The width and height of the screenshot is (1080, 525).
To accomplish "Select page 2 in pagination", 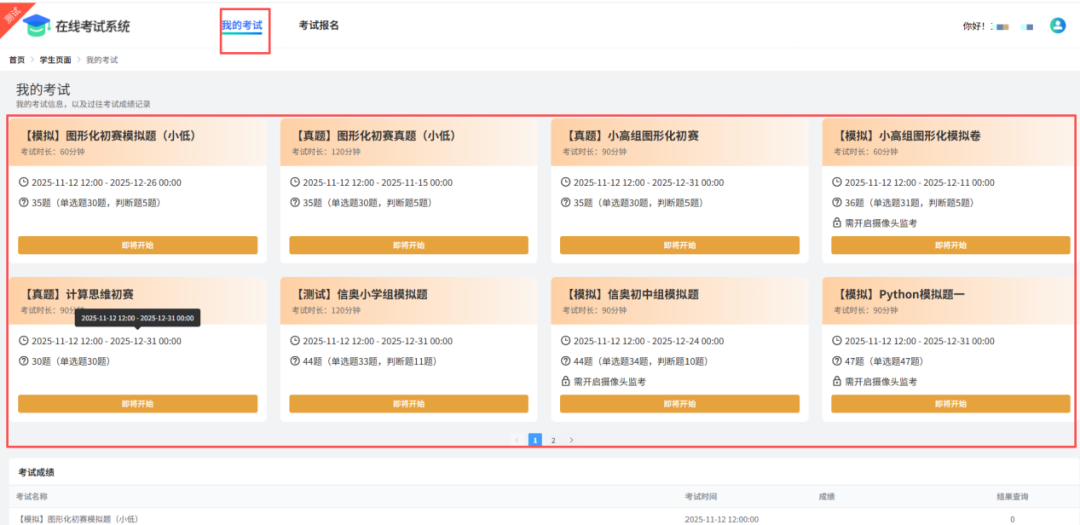I will [x=553, y=440].
